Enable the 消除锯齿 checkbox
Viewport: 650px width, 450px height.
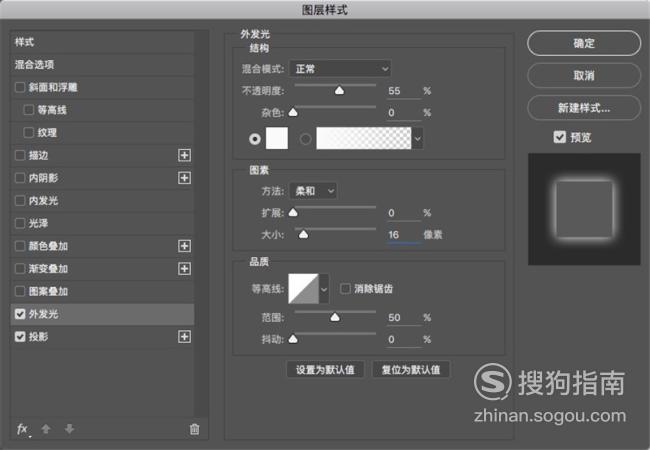(345, 289)
